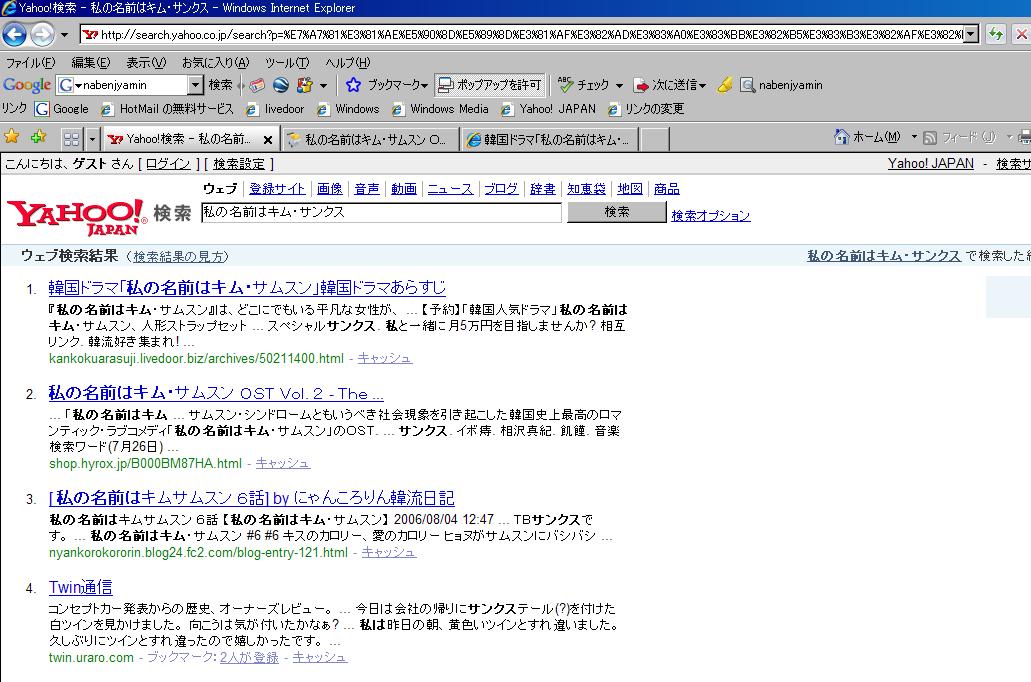The image size is (1031, 682).
Task: Select the ニュース search category
Action: [450, 189]
